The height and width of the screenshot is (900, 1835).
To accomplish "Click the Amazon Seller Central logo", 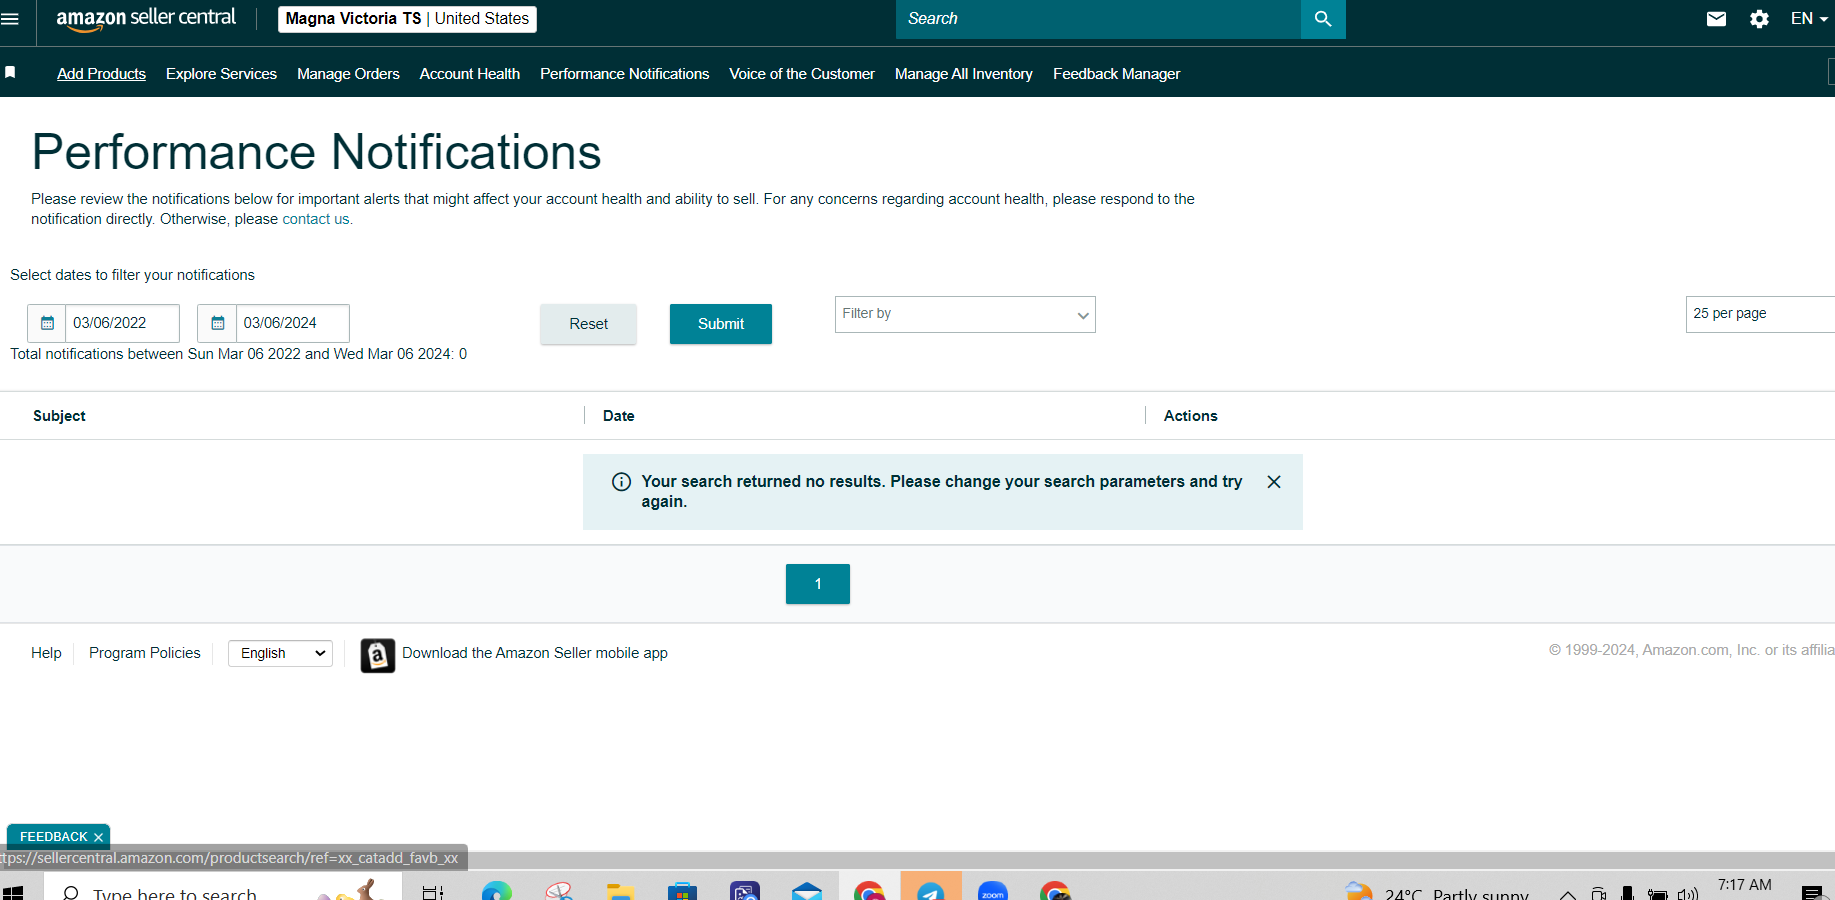I will tap(146, 19).
